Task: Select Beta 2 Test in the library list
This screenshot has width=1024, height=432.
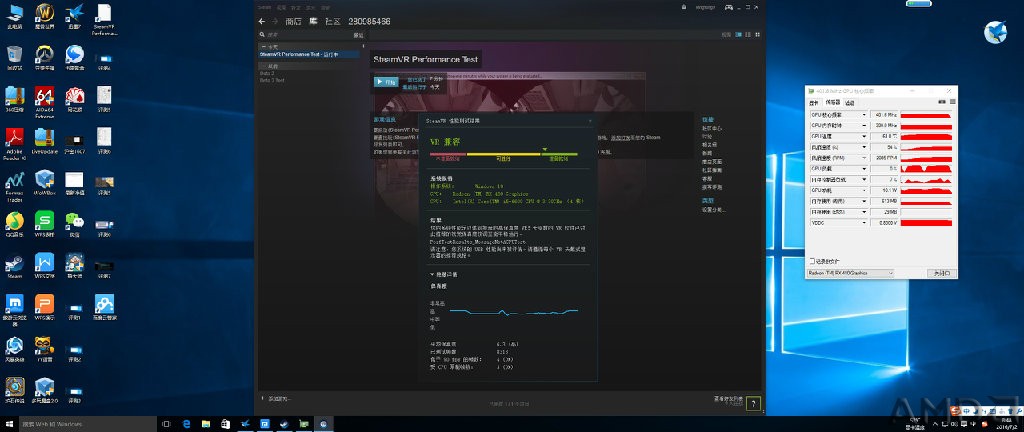Action: point(272,80)
